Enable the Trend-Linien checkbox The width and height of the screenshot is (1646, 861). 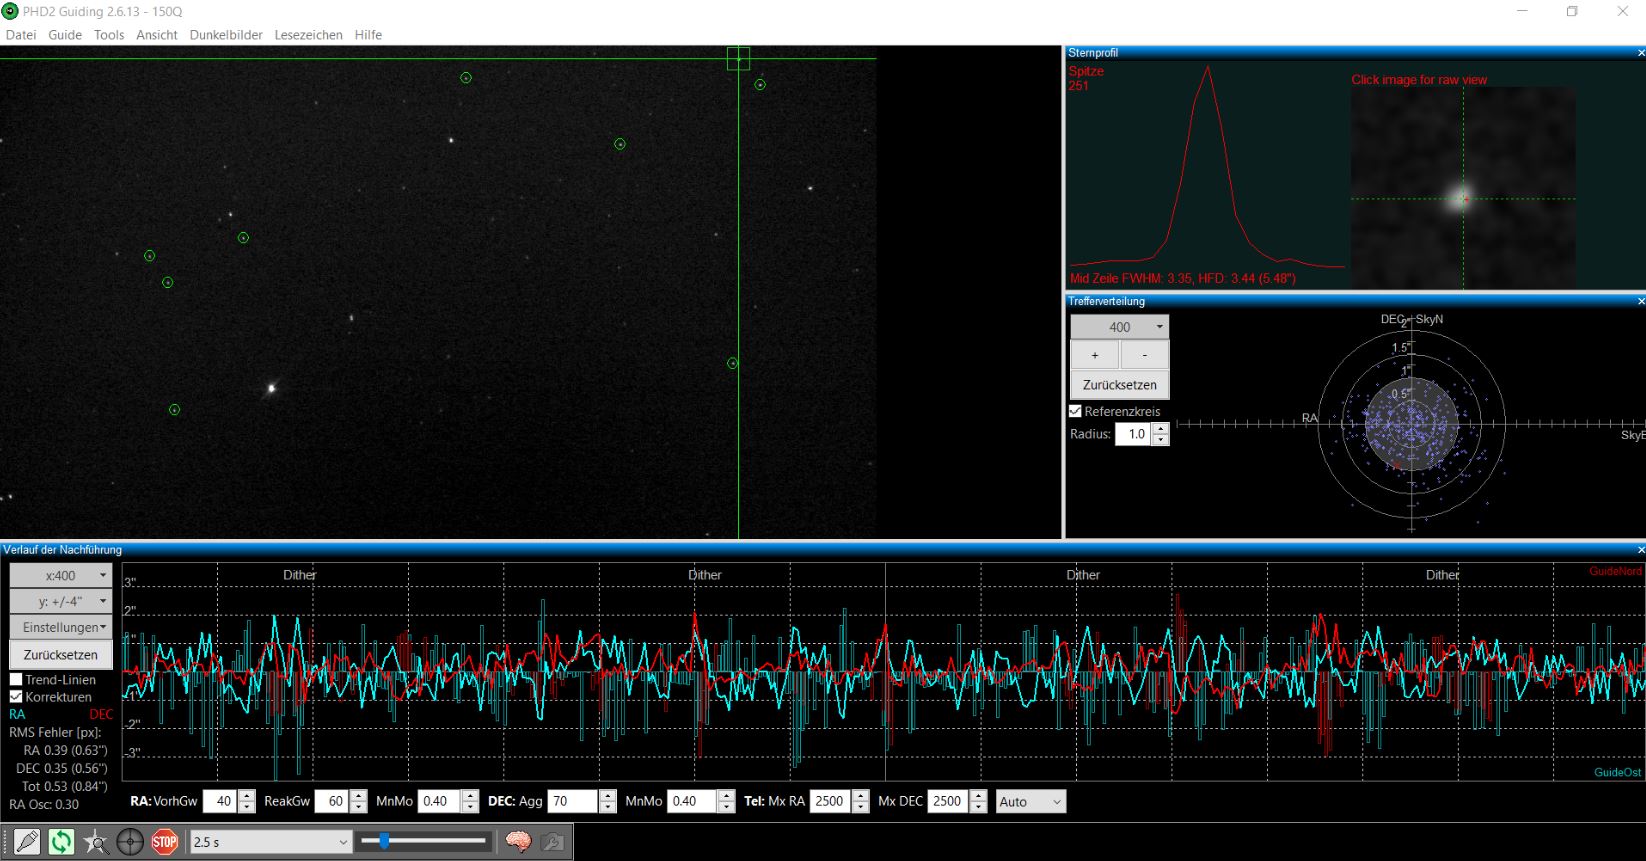pyautogui.click(x=16, y=679)
